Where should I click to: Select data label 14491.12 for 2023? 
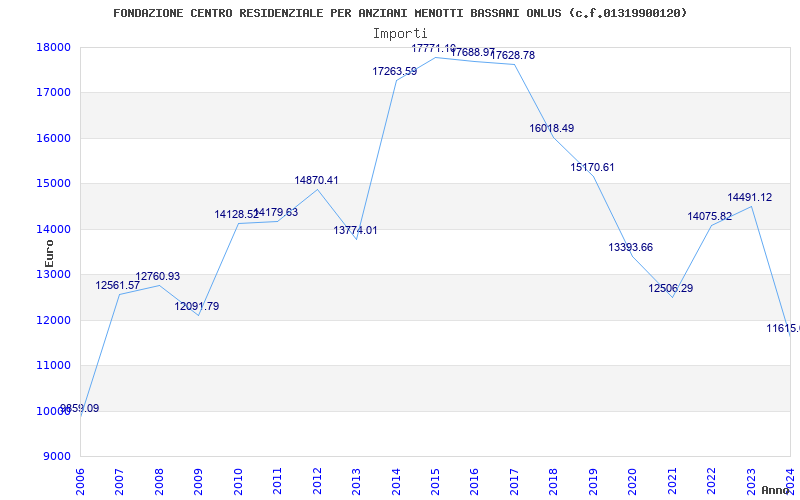pyautogui.click(x=750, y=198)
